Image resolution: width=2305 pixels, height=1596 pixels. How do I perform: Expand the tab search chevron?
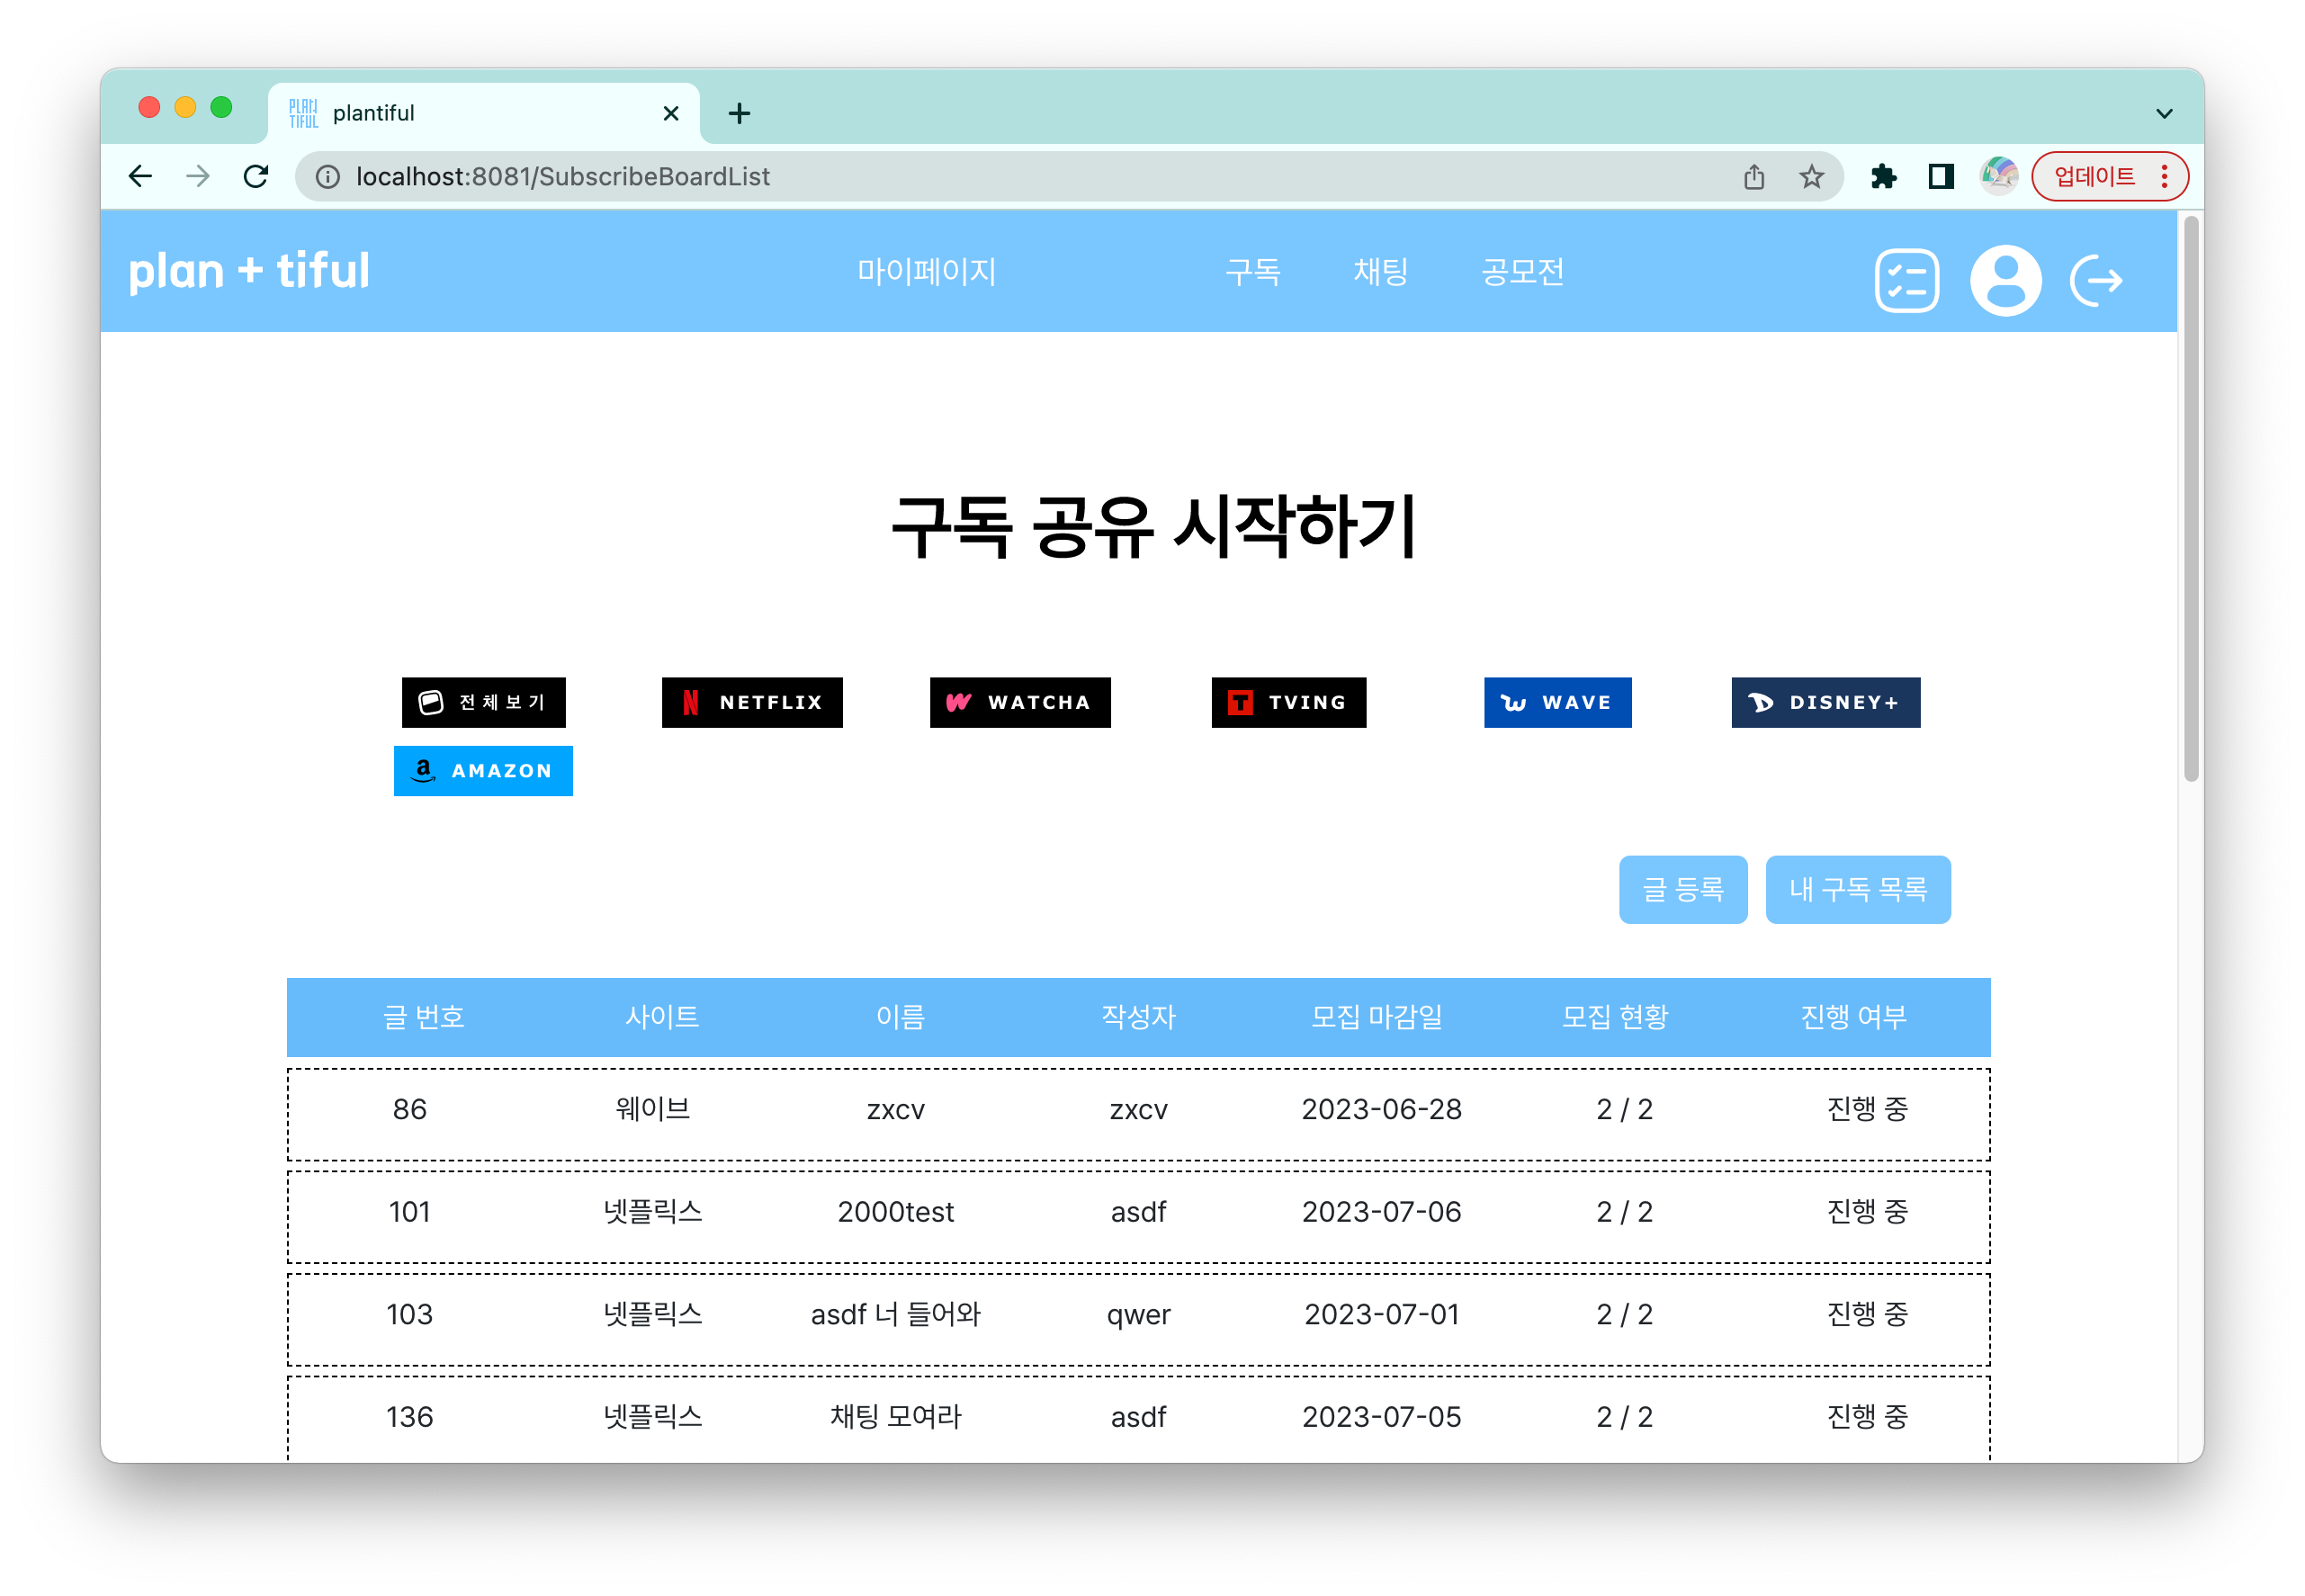pos(2164,113)
